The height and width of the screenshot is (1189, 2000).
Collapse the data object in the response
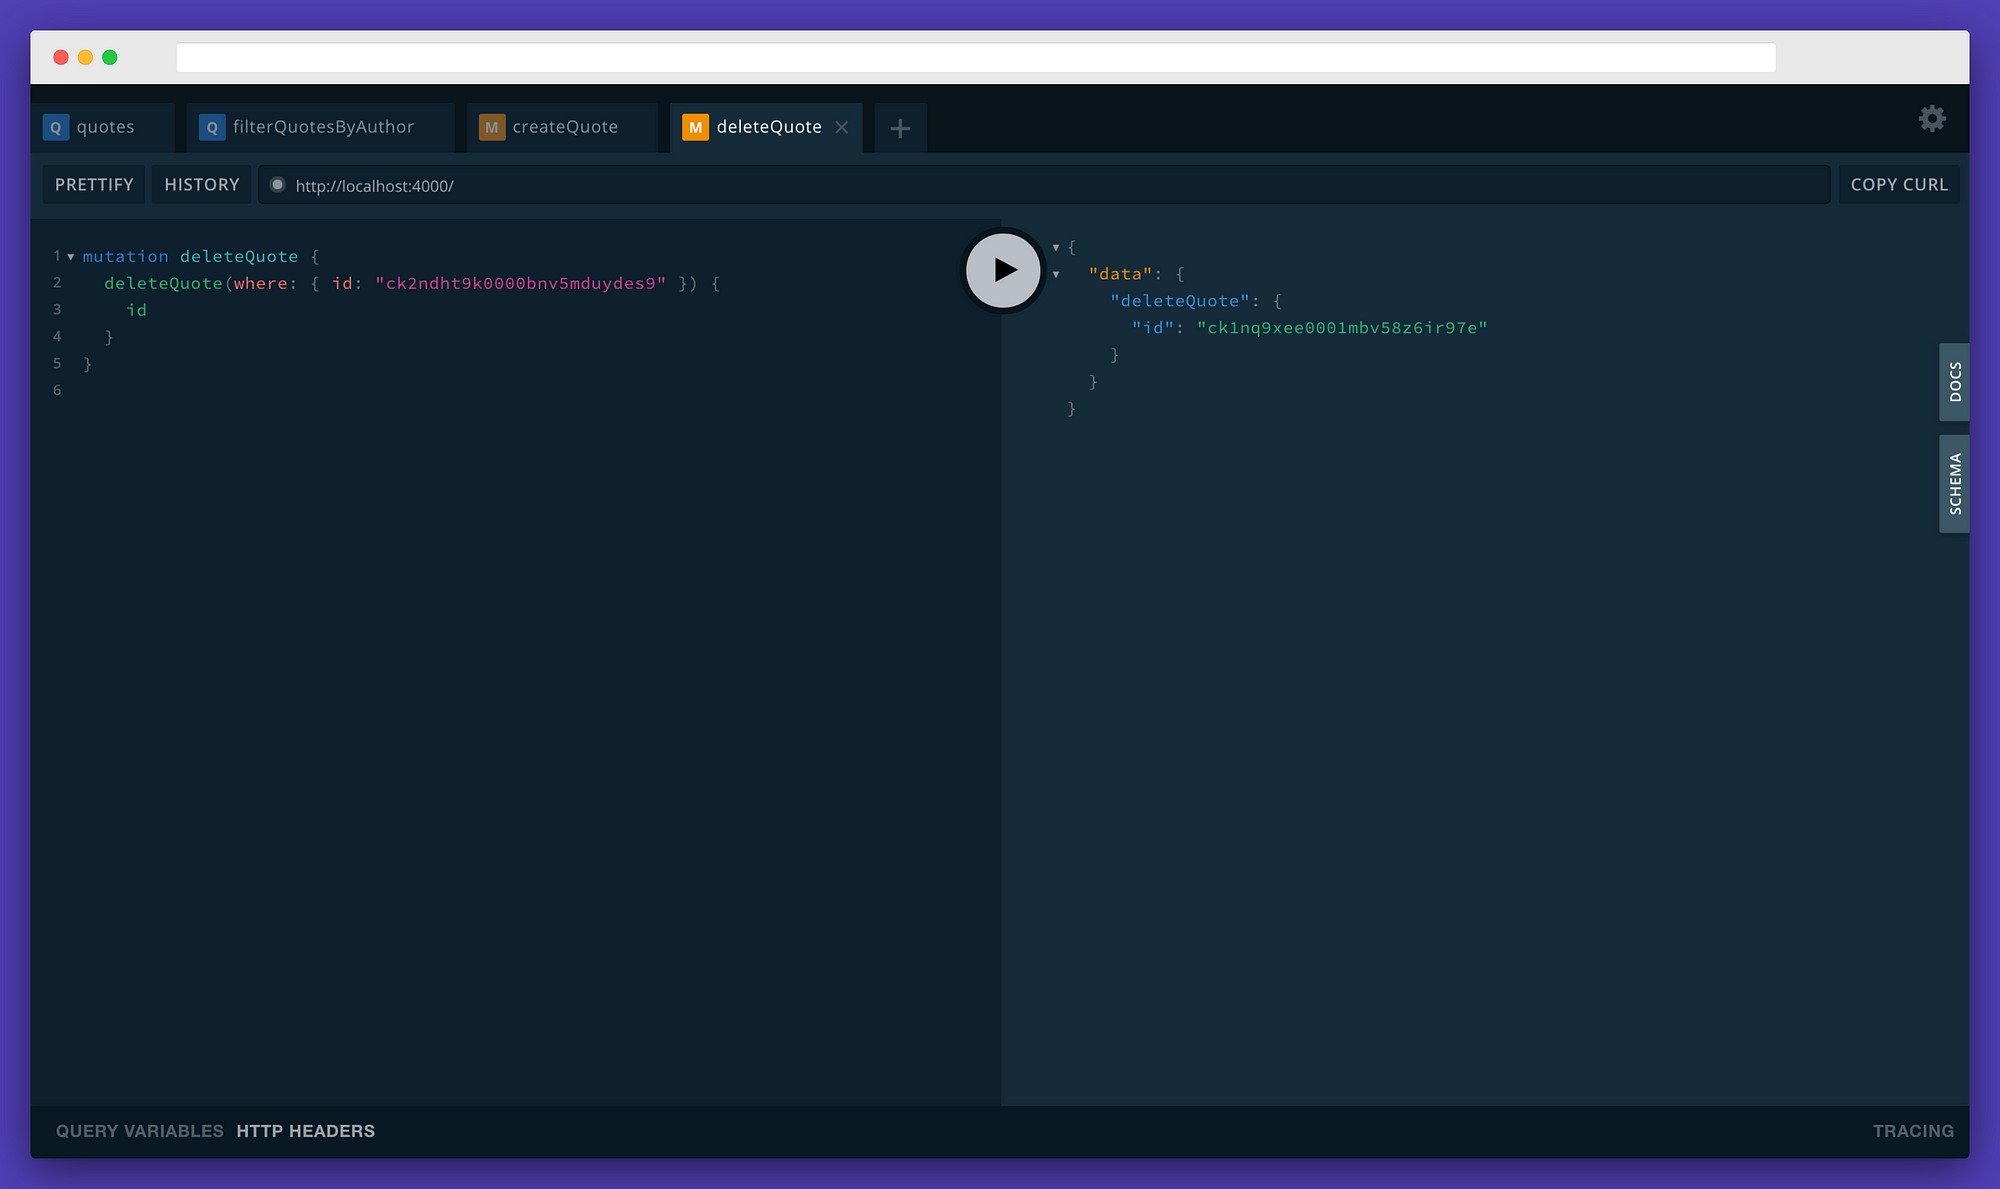point(1056,274)
